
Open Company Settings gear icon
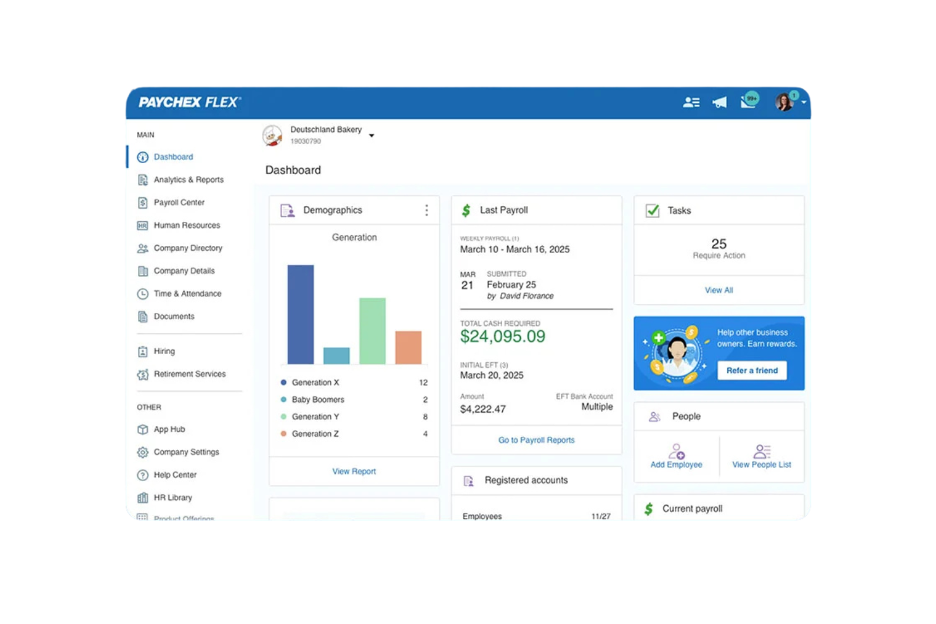[x=143, y=452]
